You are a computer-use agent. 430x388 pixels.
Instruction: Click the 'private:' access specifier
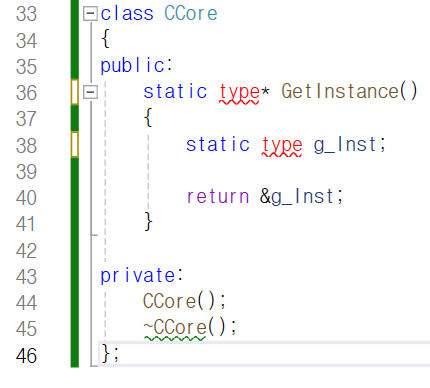coord(142,276)
